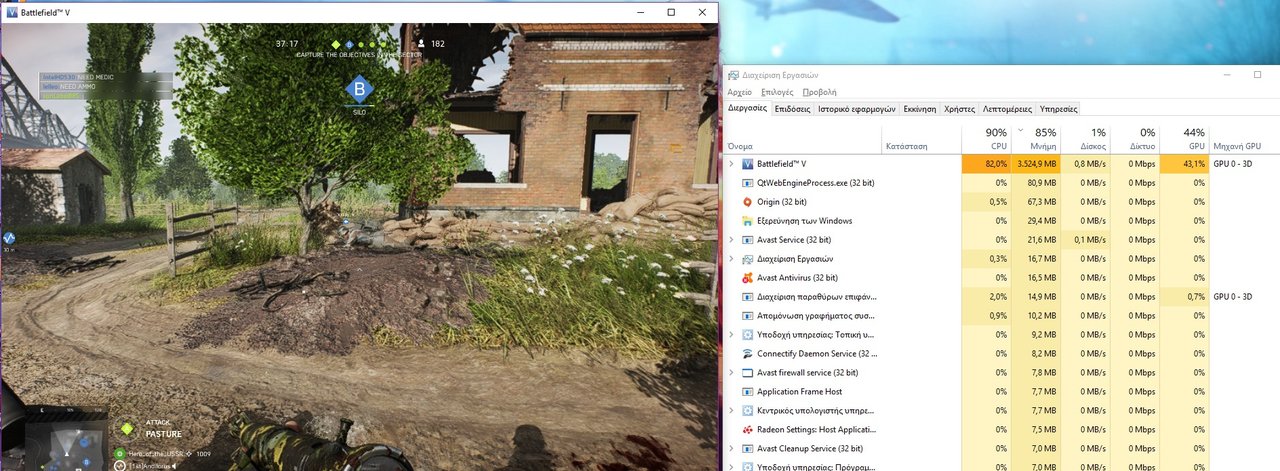Click the Application Frame Host icon
The image size is (1280, 471).
pos(747,392)
